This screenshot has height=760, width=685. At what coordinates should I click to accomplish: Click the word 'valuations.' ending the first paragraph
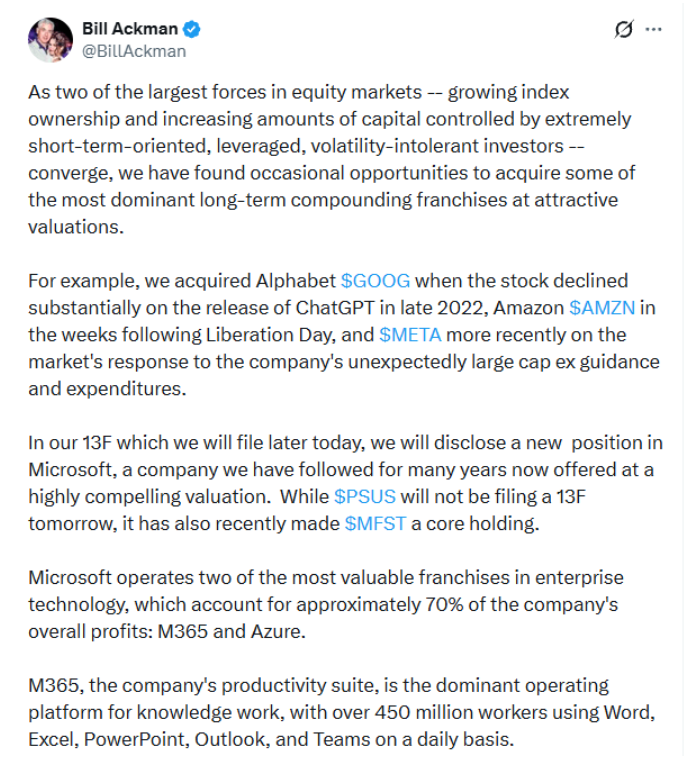point(76,227)
